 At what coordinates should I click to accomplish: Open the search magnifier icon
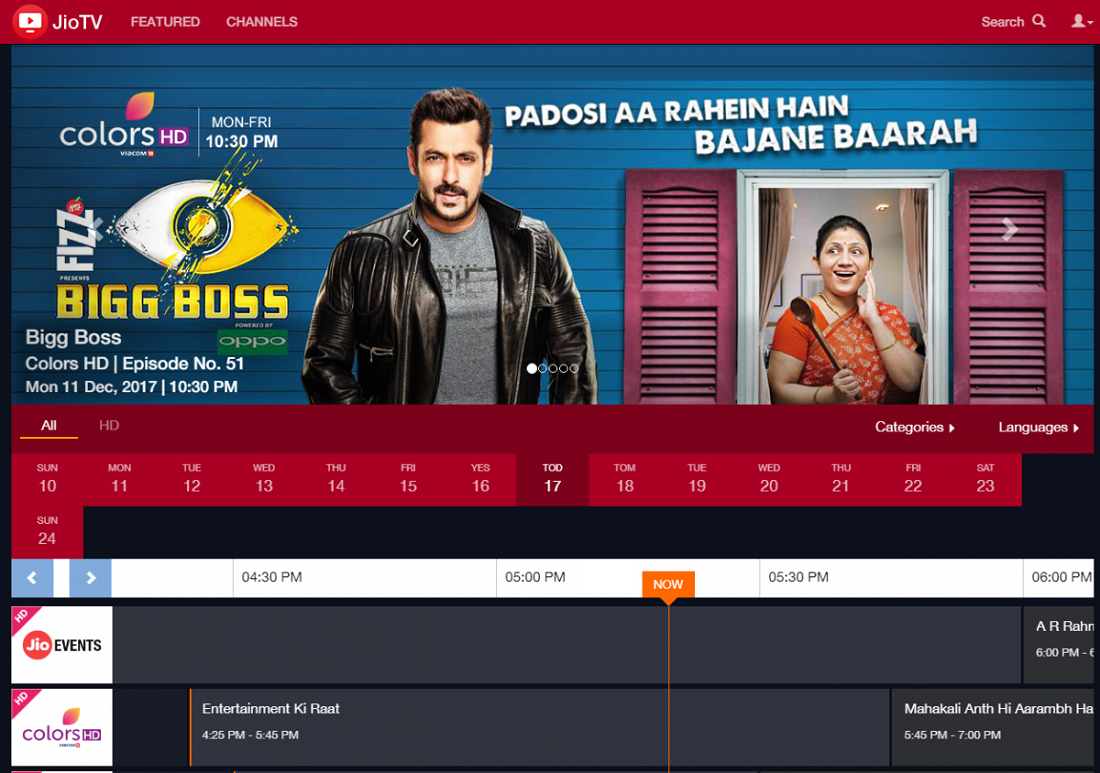point(1039,21)
